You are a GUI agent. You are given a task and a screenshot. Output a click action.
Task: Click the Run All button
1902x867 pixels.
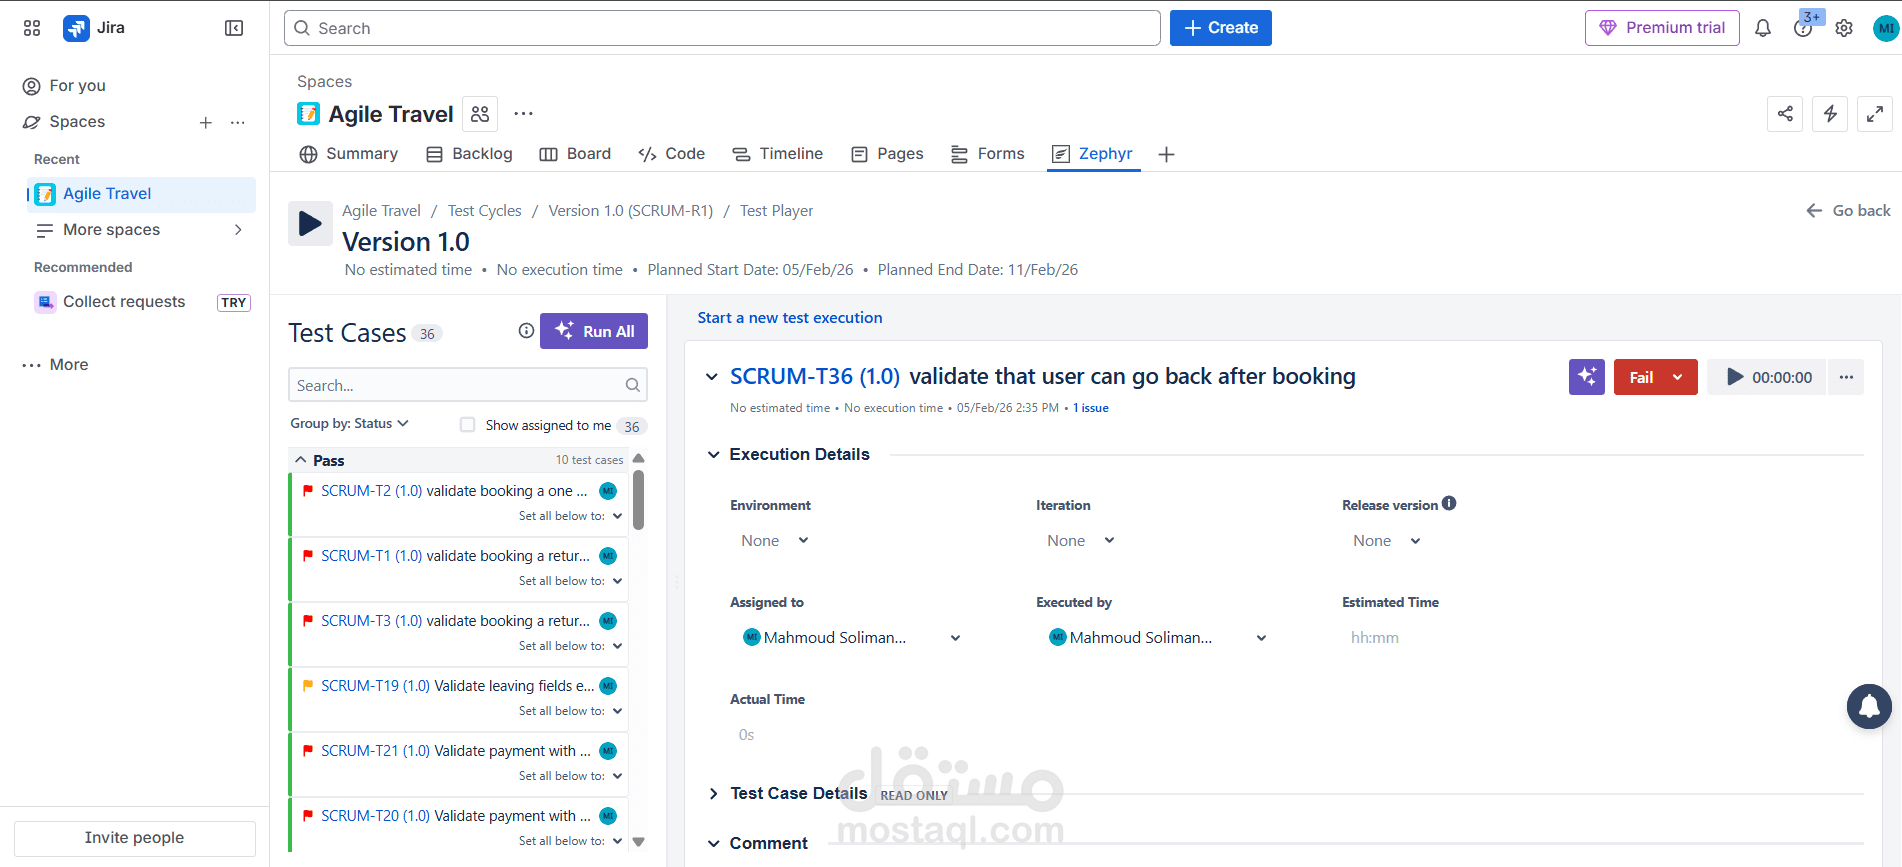click(594, 331)
